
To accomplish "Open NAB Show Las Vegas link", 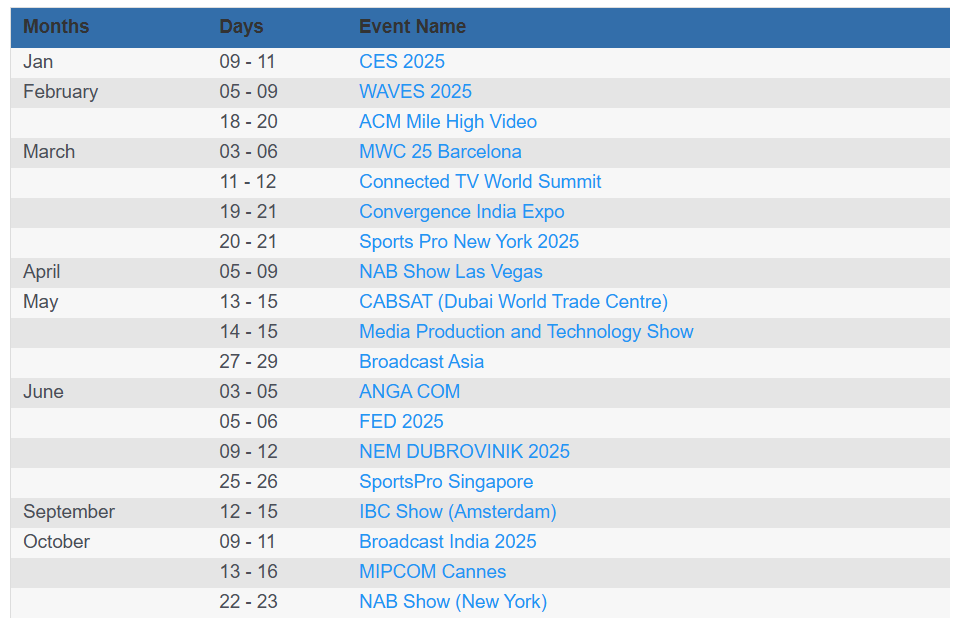I will click(450, 271).
